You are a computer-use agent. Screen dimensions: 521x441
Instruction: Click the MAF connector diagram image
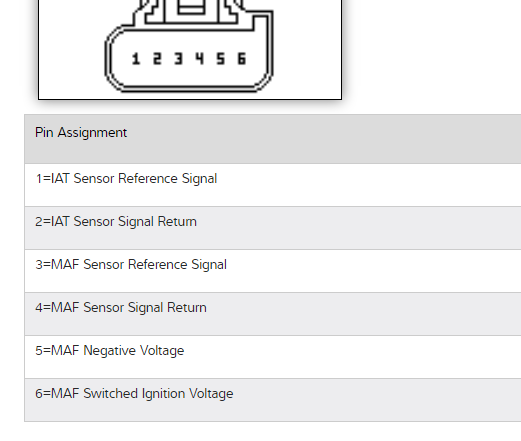[x=190, y=49]
